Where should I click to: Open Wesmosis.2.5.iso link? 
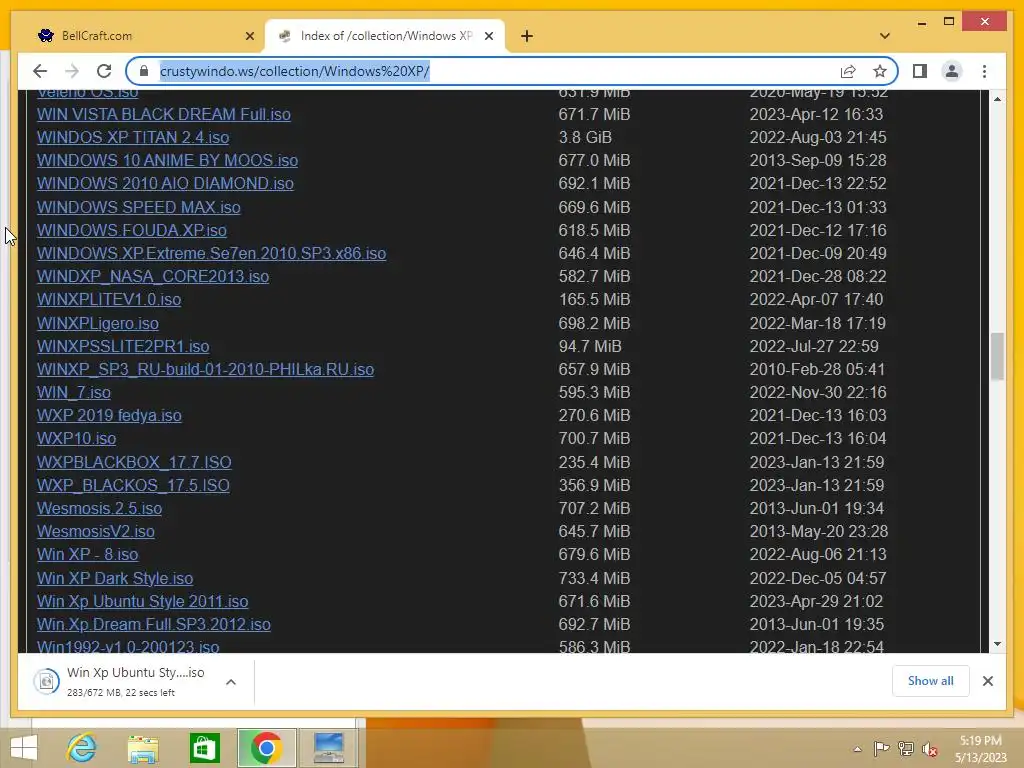pos(99,508)
